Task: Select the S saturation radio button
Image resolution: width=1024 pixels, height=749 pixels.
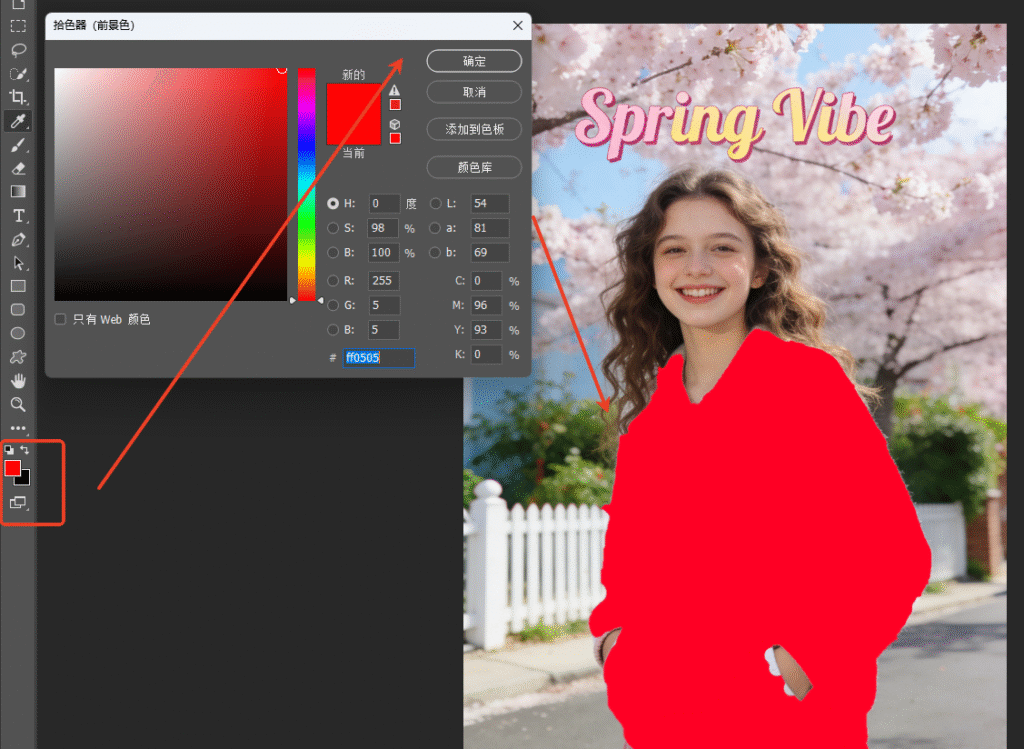Action: tap(333, 228)
